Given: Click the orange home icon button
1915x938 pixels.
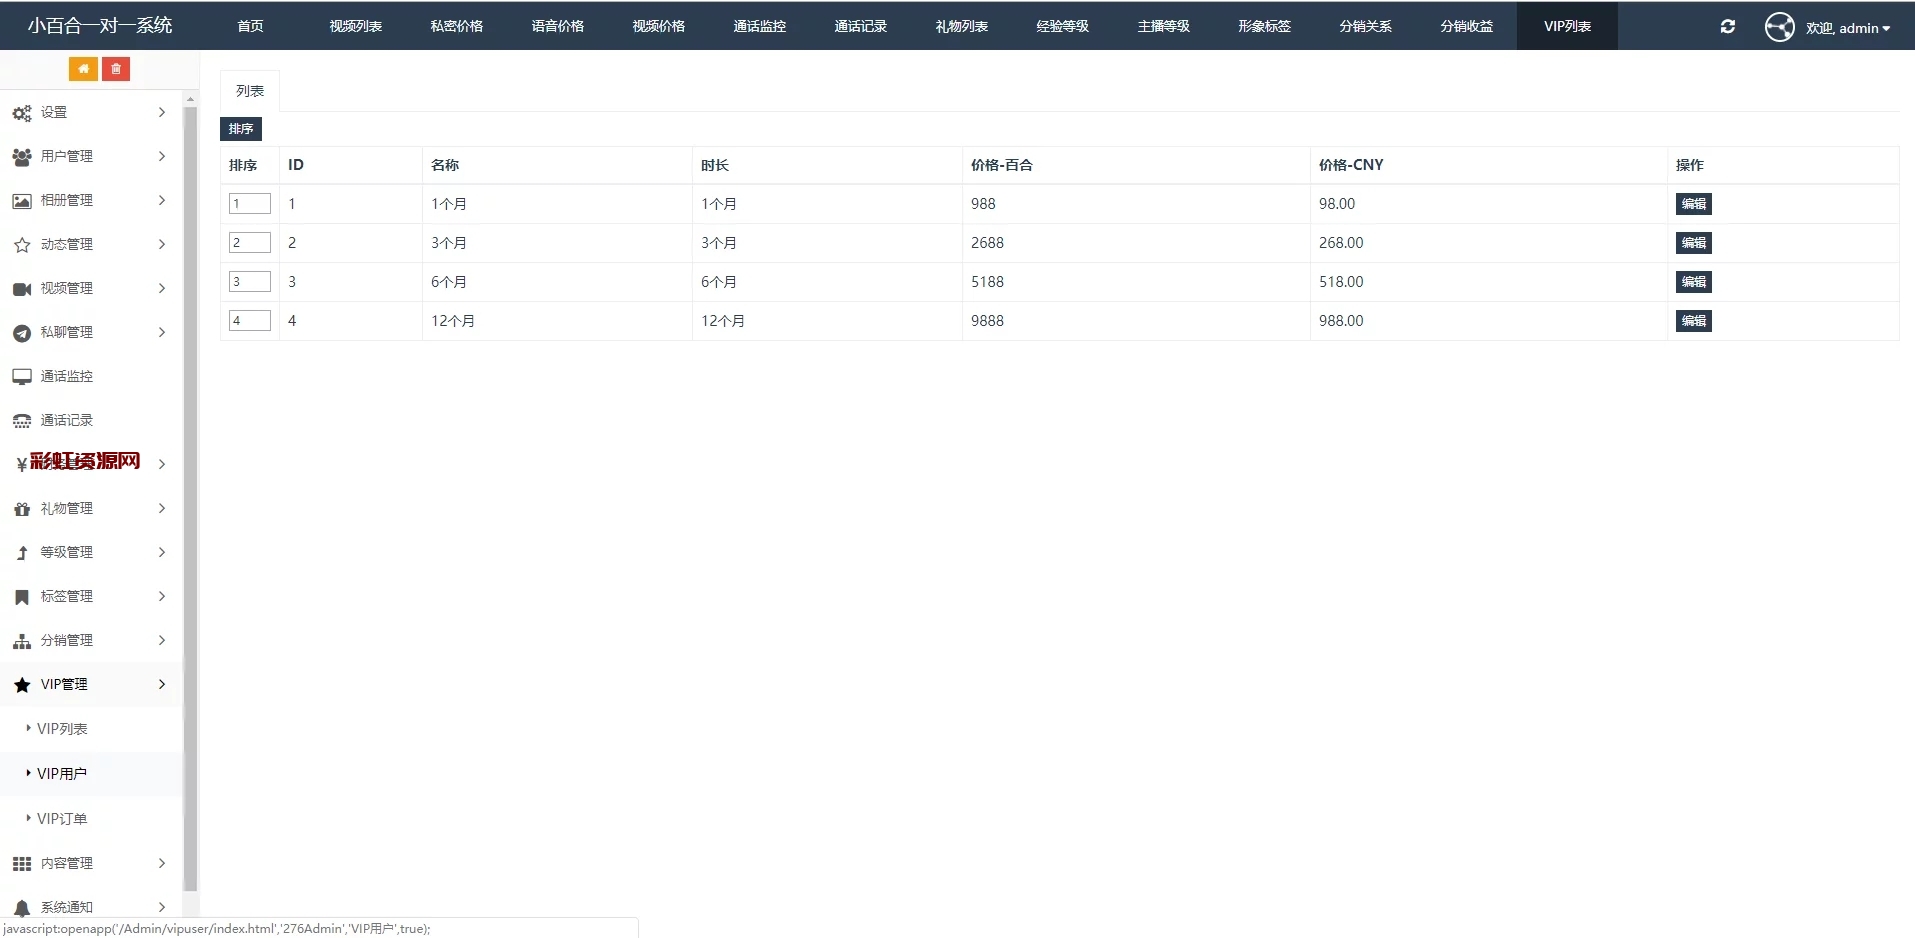Looking at the screenshot, I should pos(83,69).
